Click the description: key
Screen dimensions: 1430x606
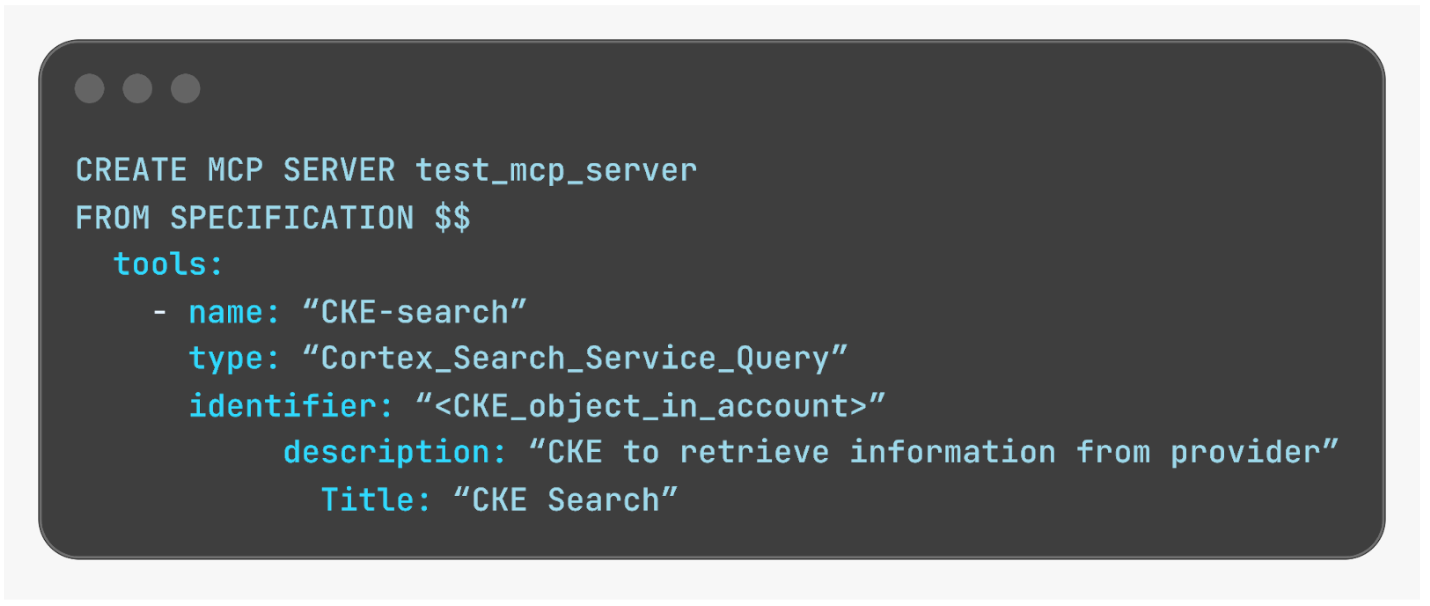point(395,453)
